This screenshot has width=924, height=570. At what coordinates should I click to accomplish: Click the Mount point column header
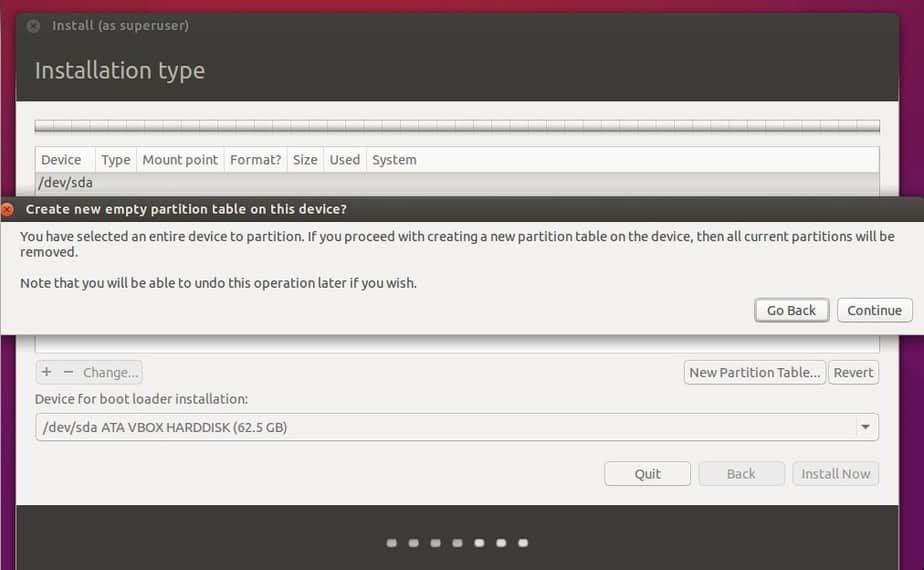tap(180, 160)
